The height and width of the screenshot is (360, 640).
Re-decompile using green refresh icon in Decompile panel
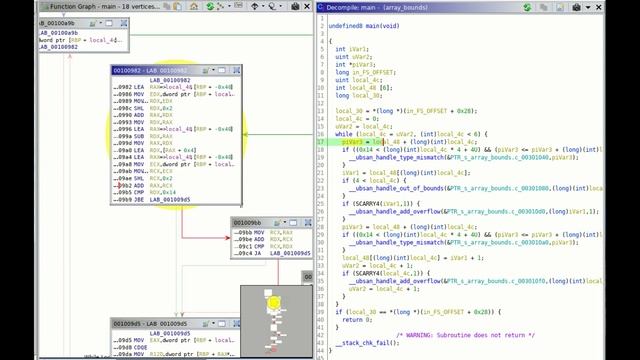point(527,7)
